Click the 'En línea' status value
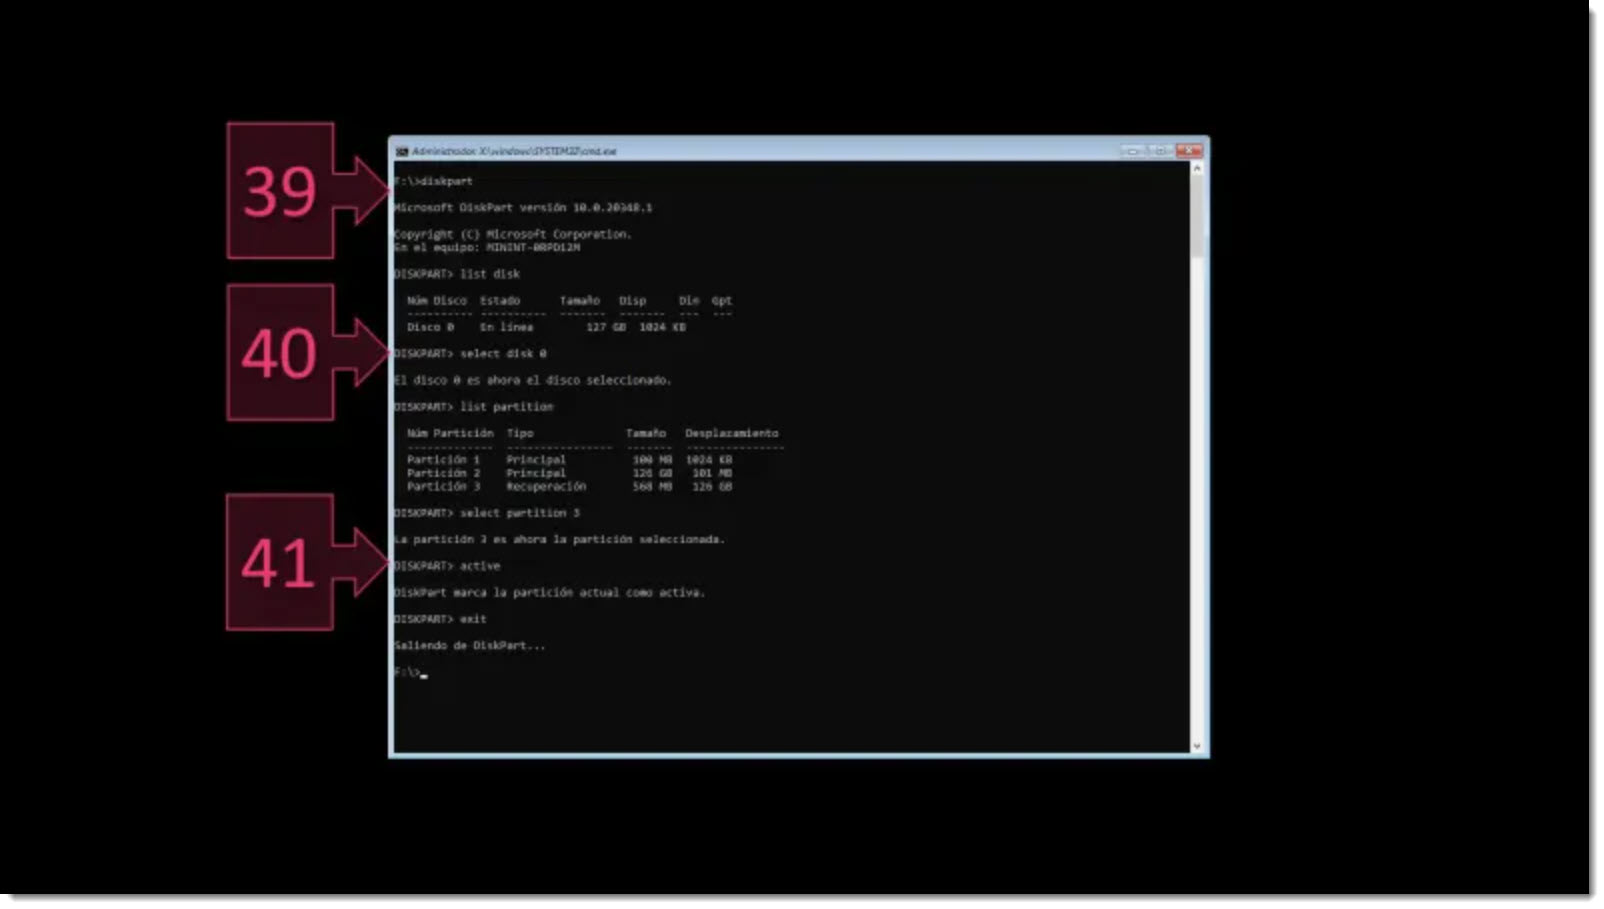This screenshot has width=1604, height=909. 507,327
